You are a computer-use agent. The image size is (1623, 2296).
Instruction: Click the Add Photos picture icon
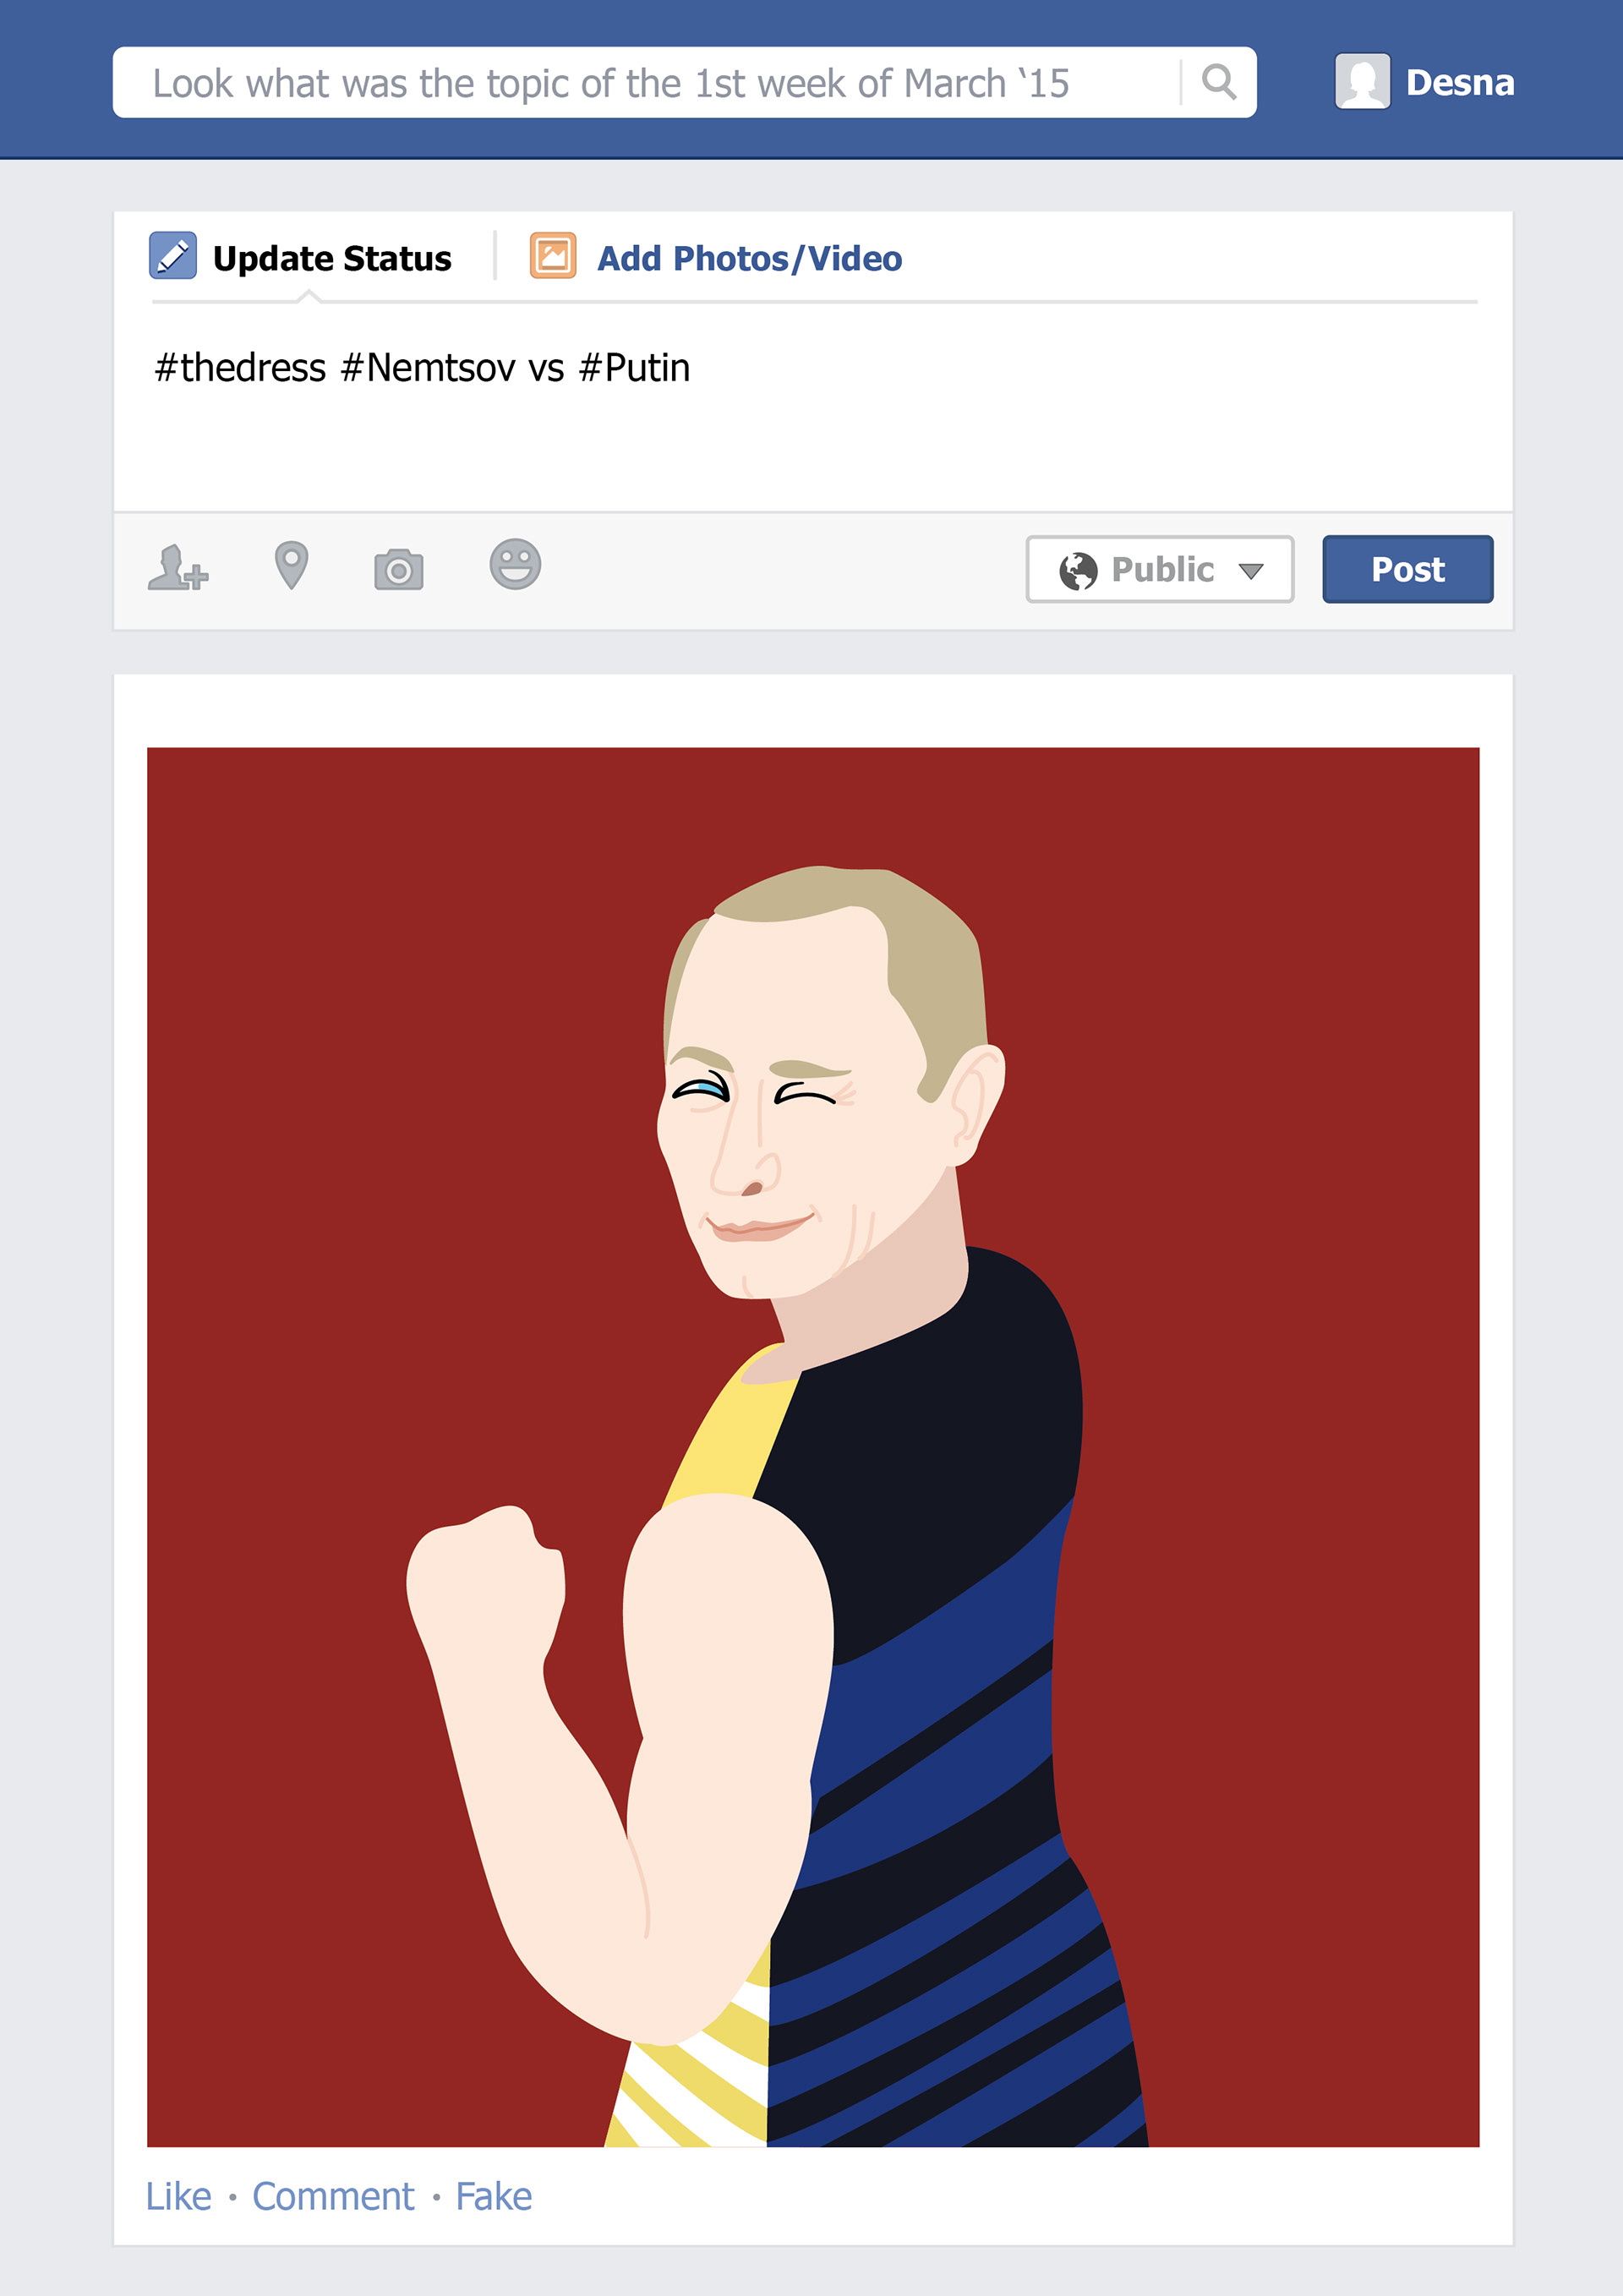[x=553, y=255]
